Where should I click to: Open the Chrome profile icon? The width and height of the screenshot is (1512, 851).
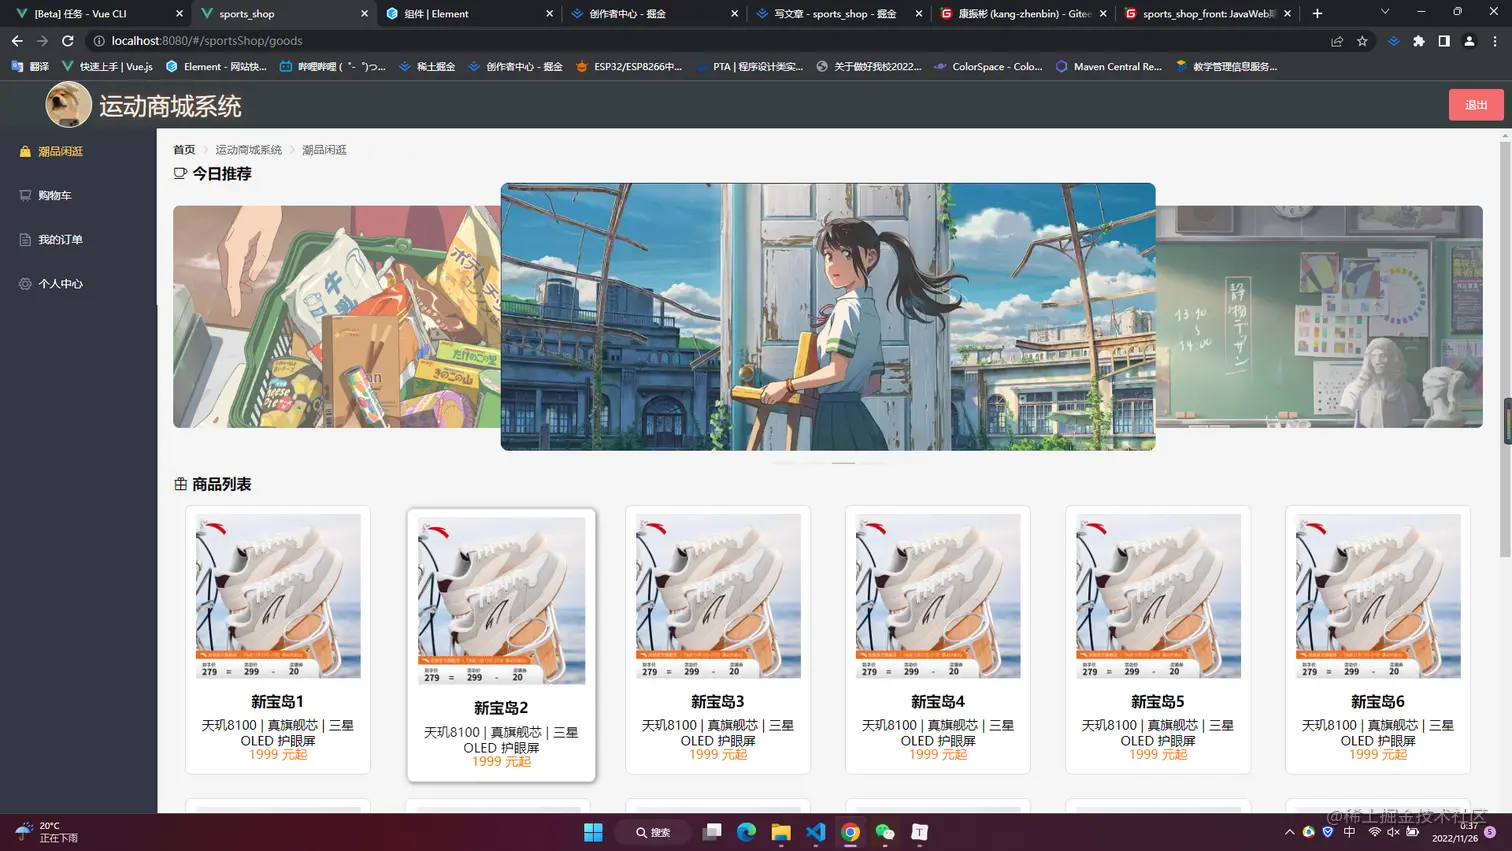(x=1469, y=41)
